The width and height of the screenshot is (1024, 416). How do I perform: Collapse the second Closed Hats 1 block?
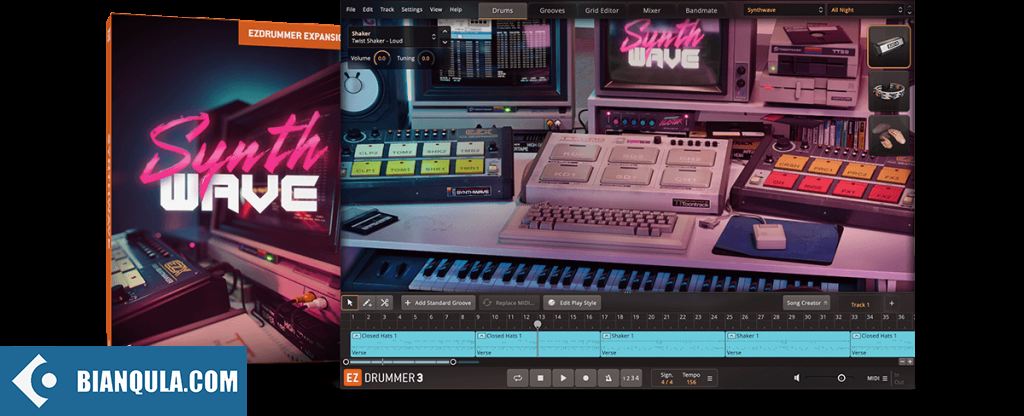(481, 336)
